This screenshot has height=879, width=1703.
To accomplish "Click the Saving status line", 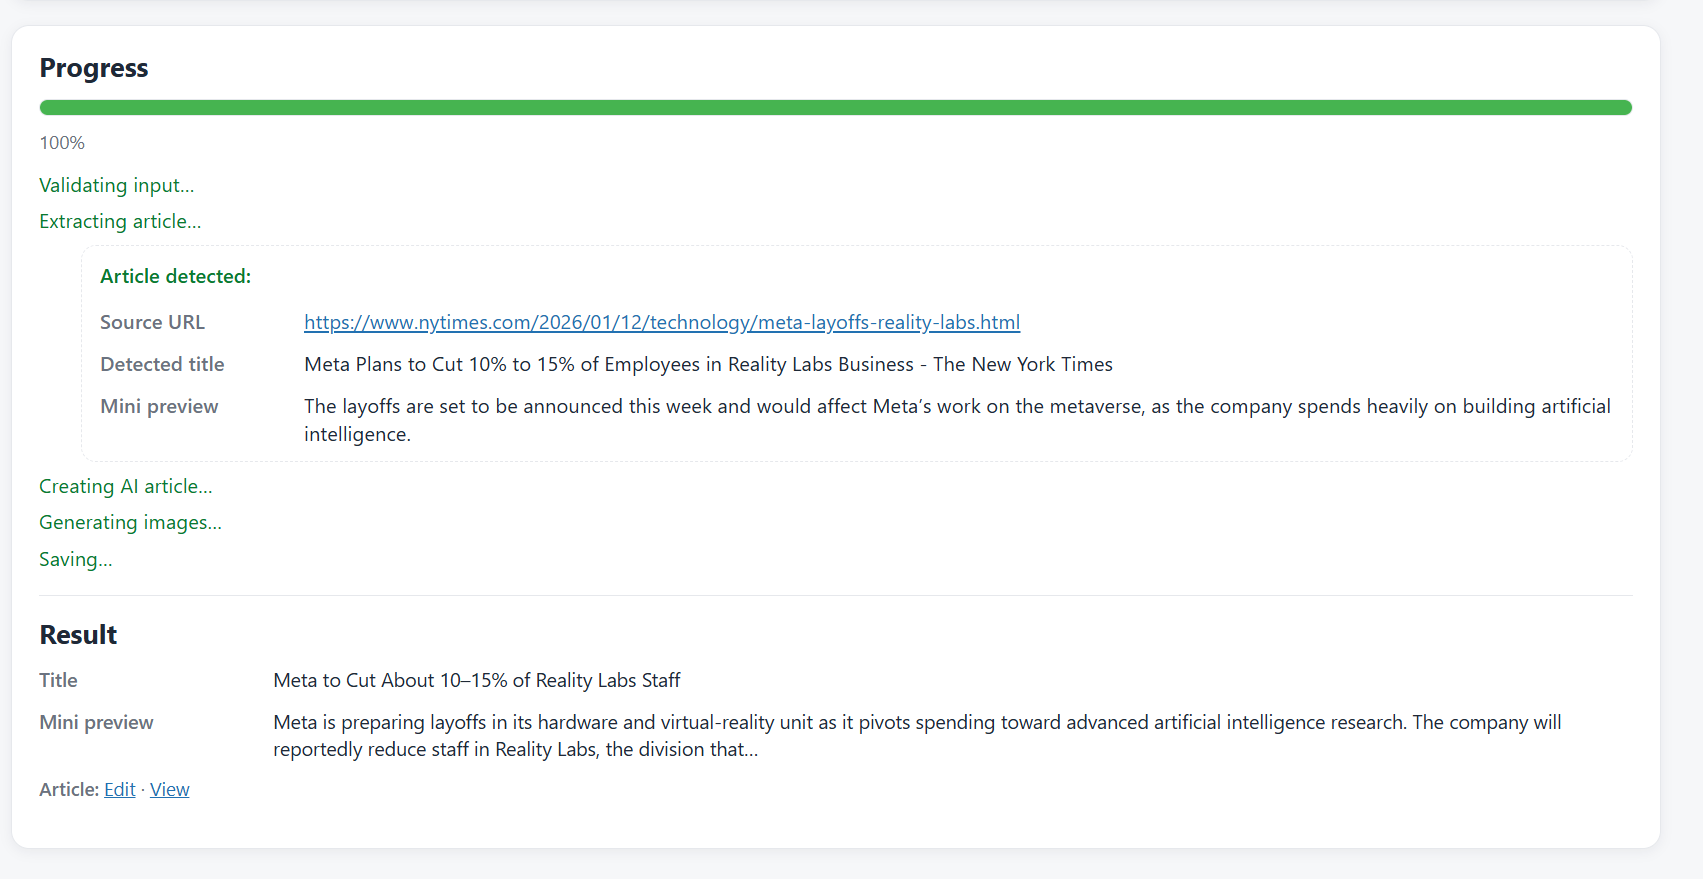I will (x=75, y=559).
